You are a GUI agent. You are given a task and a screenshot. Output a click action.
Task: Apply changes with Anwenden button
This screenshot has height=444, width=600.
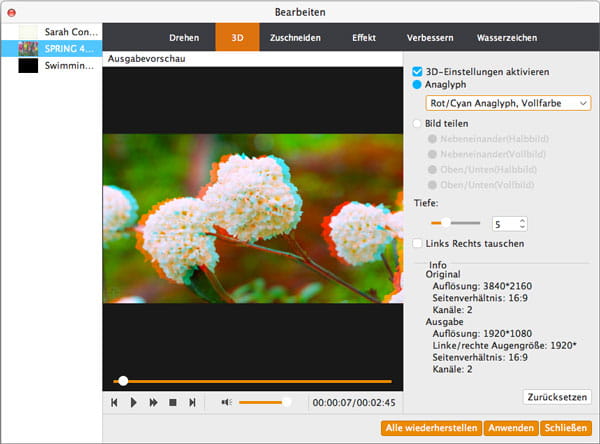click(511, 428)
